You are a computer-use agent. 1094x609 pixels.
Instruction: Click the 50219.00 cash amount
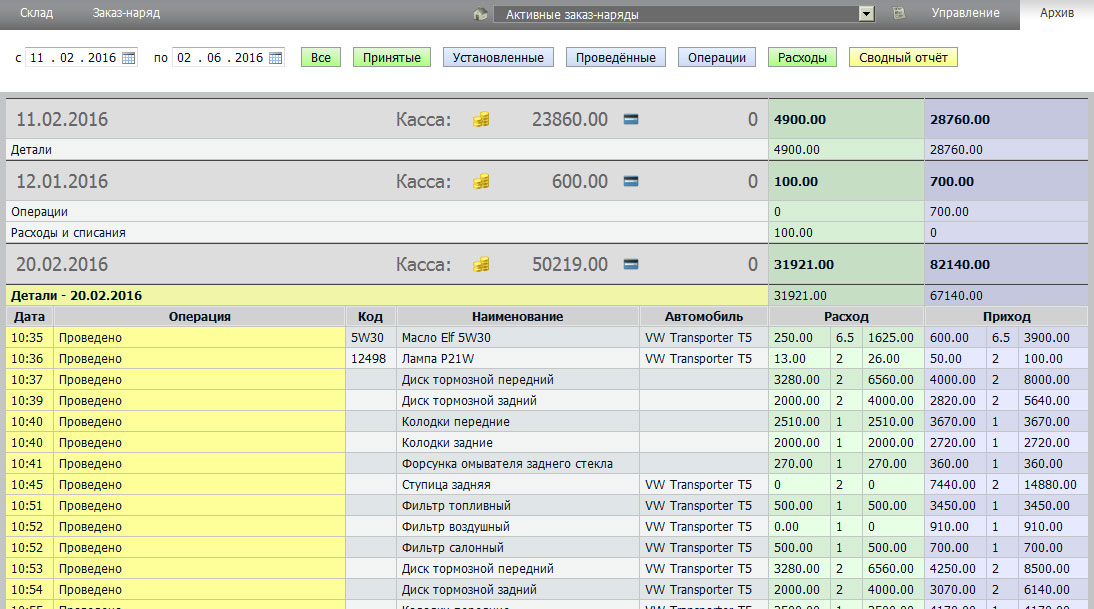[569, 264]
